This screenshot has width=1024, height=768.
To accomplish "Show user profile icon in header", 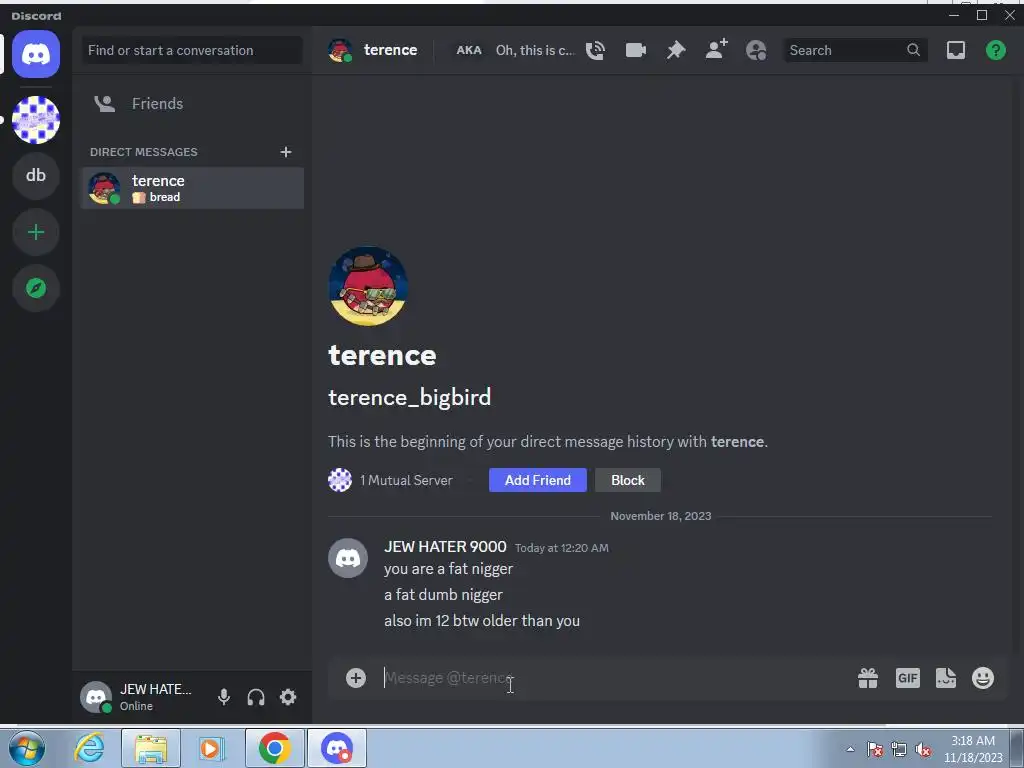I will [x=756, y=50].
